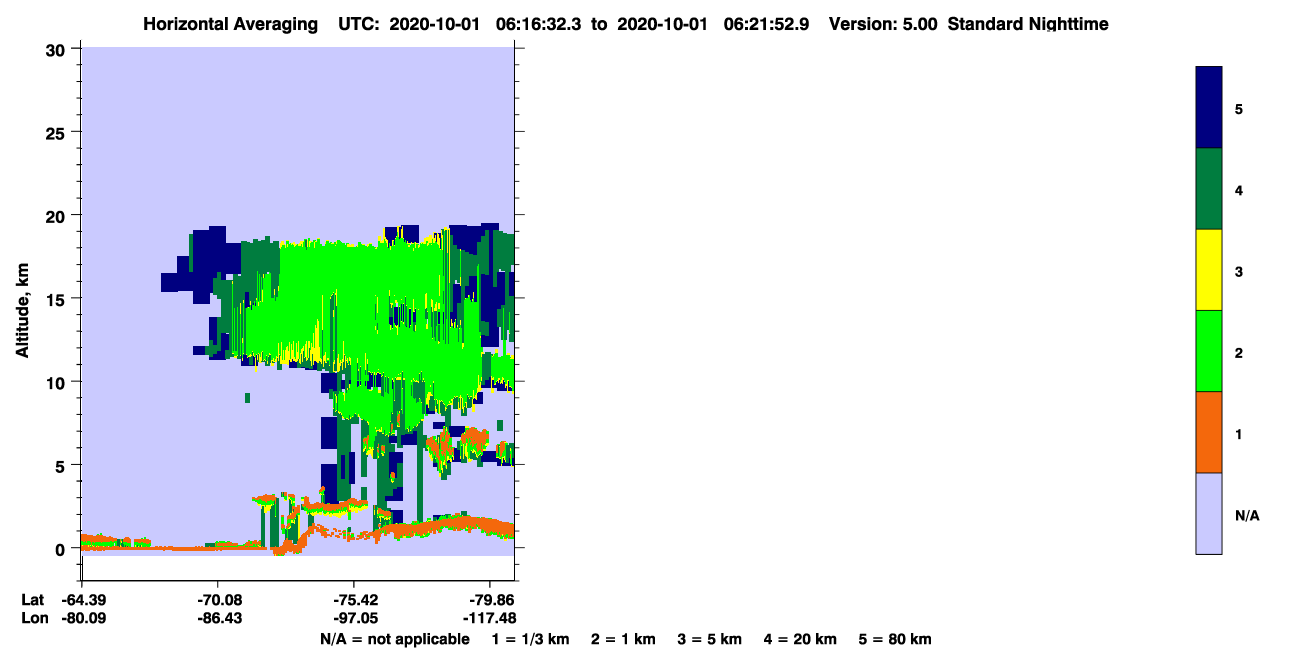
Task: Click the y-axis tick label 5
Action: click(62, 466)
